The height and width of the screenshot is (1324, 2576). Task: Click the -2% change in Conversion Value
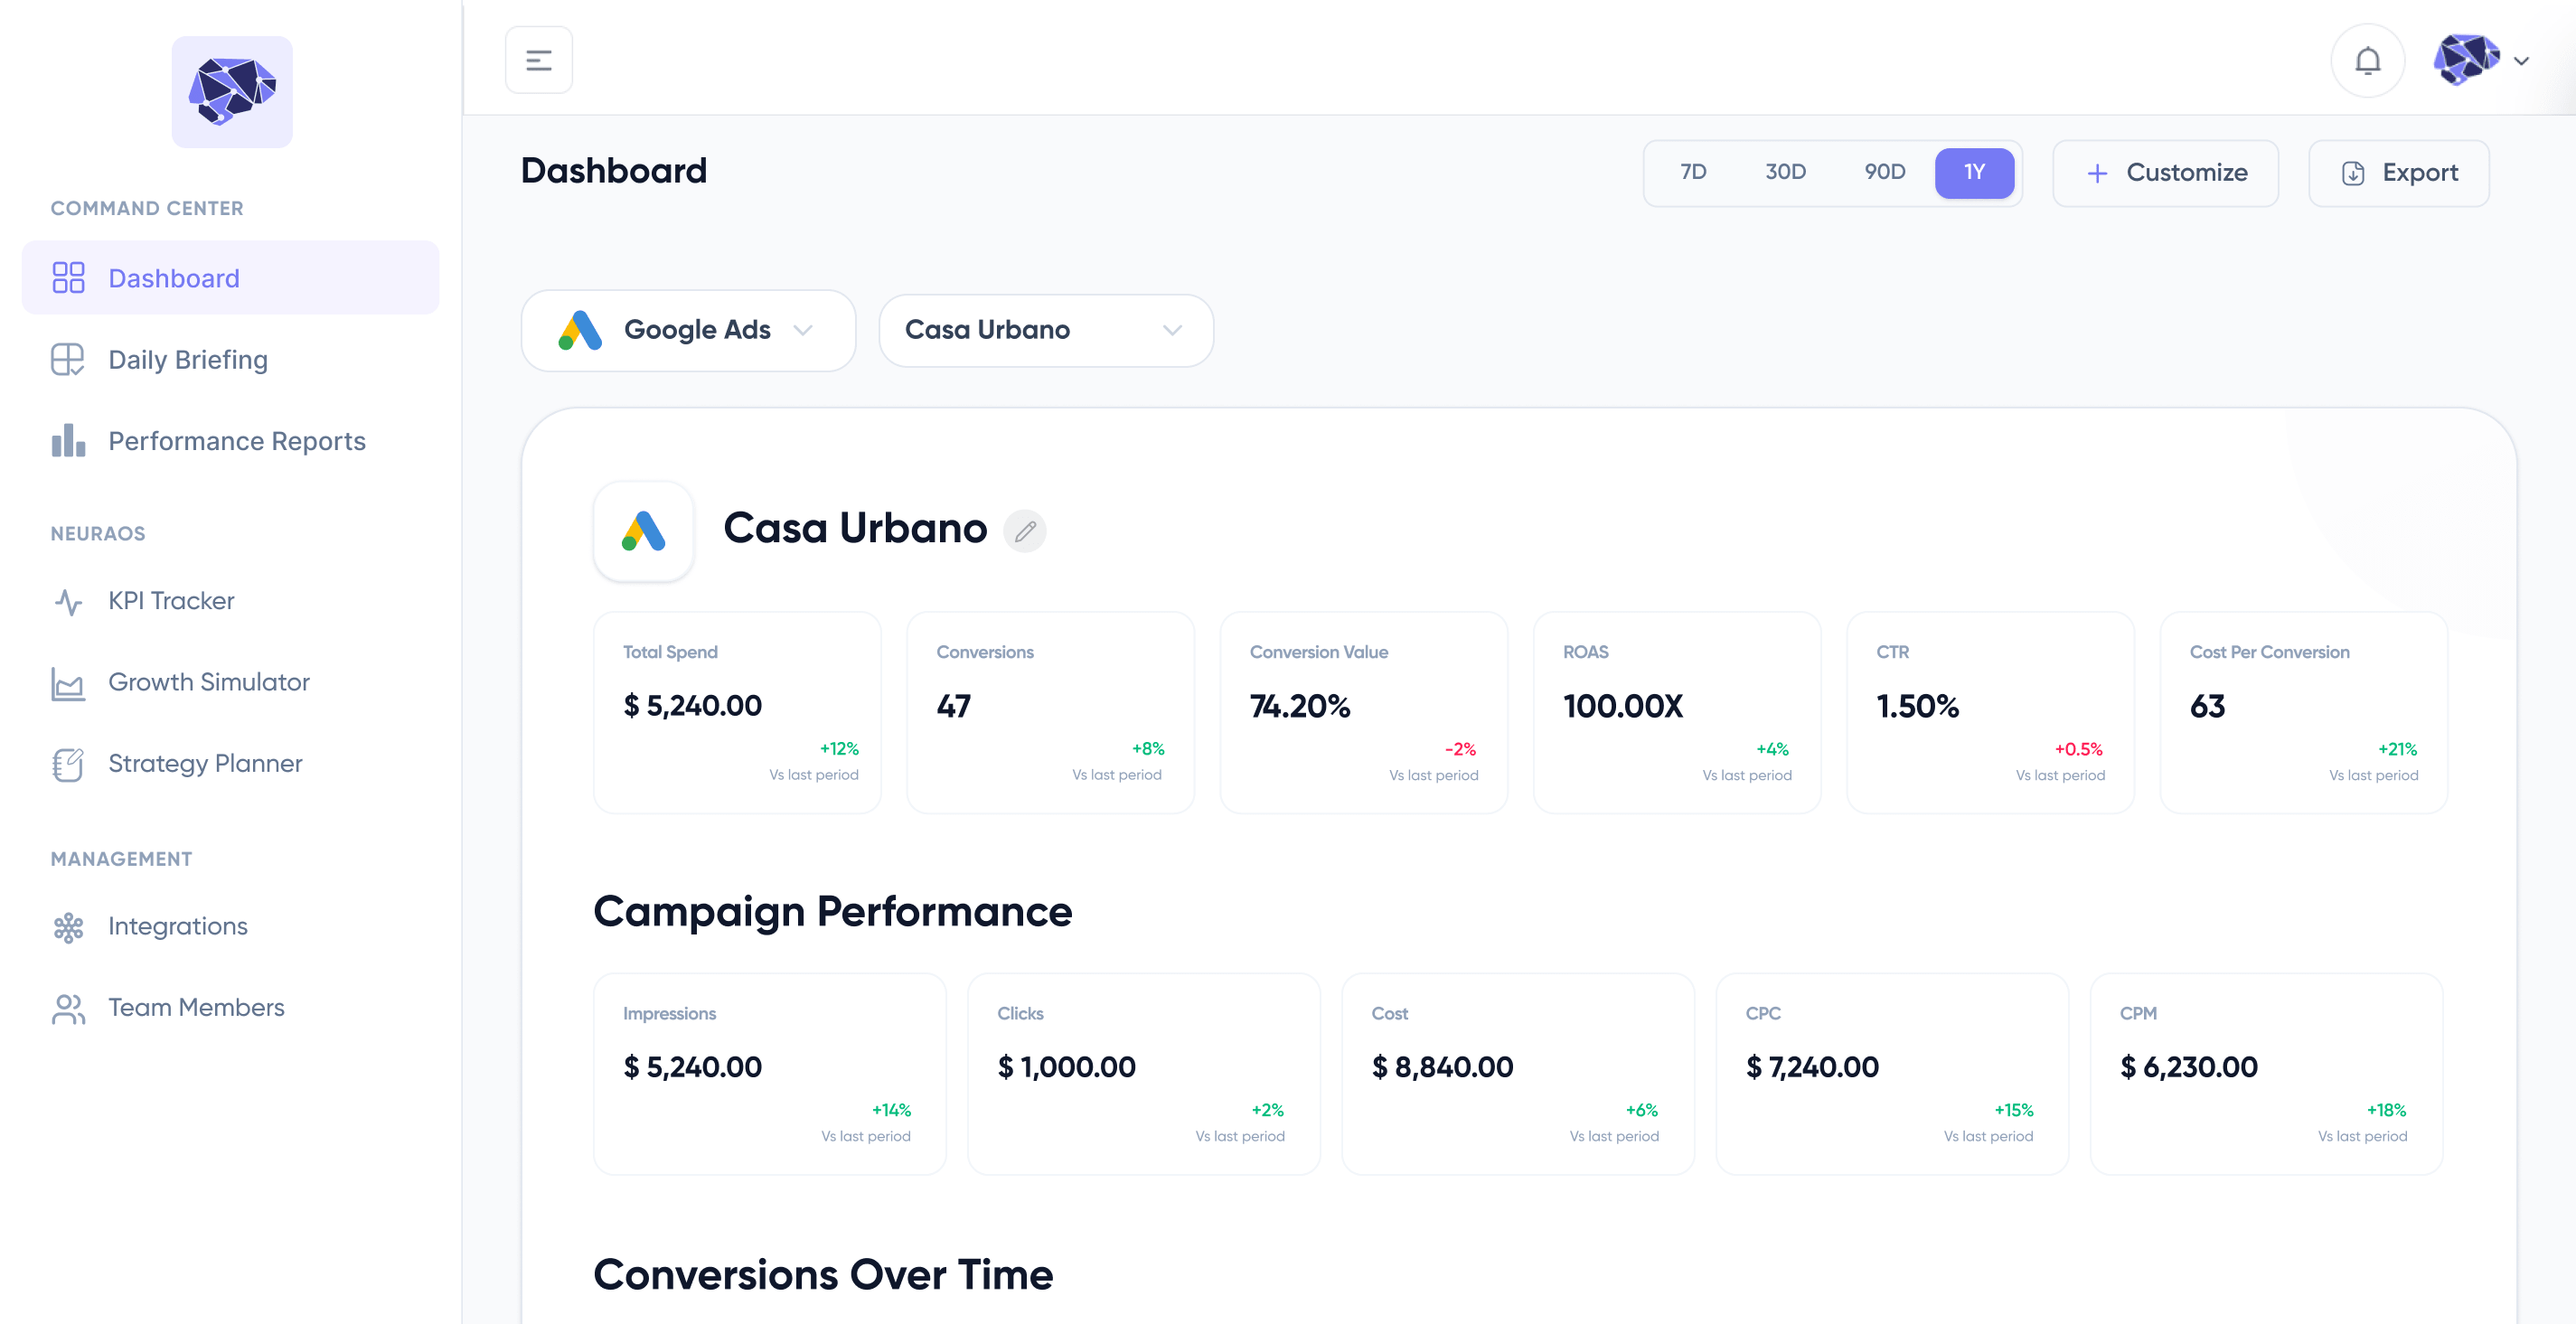[x=1459, y=749]
